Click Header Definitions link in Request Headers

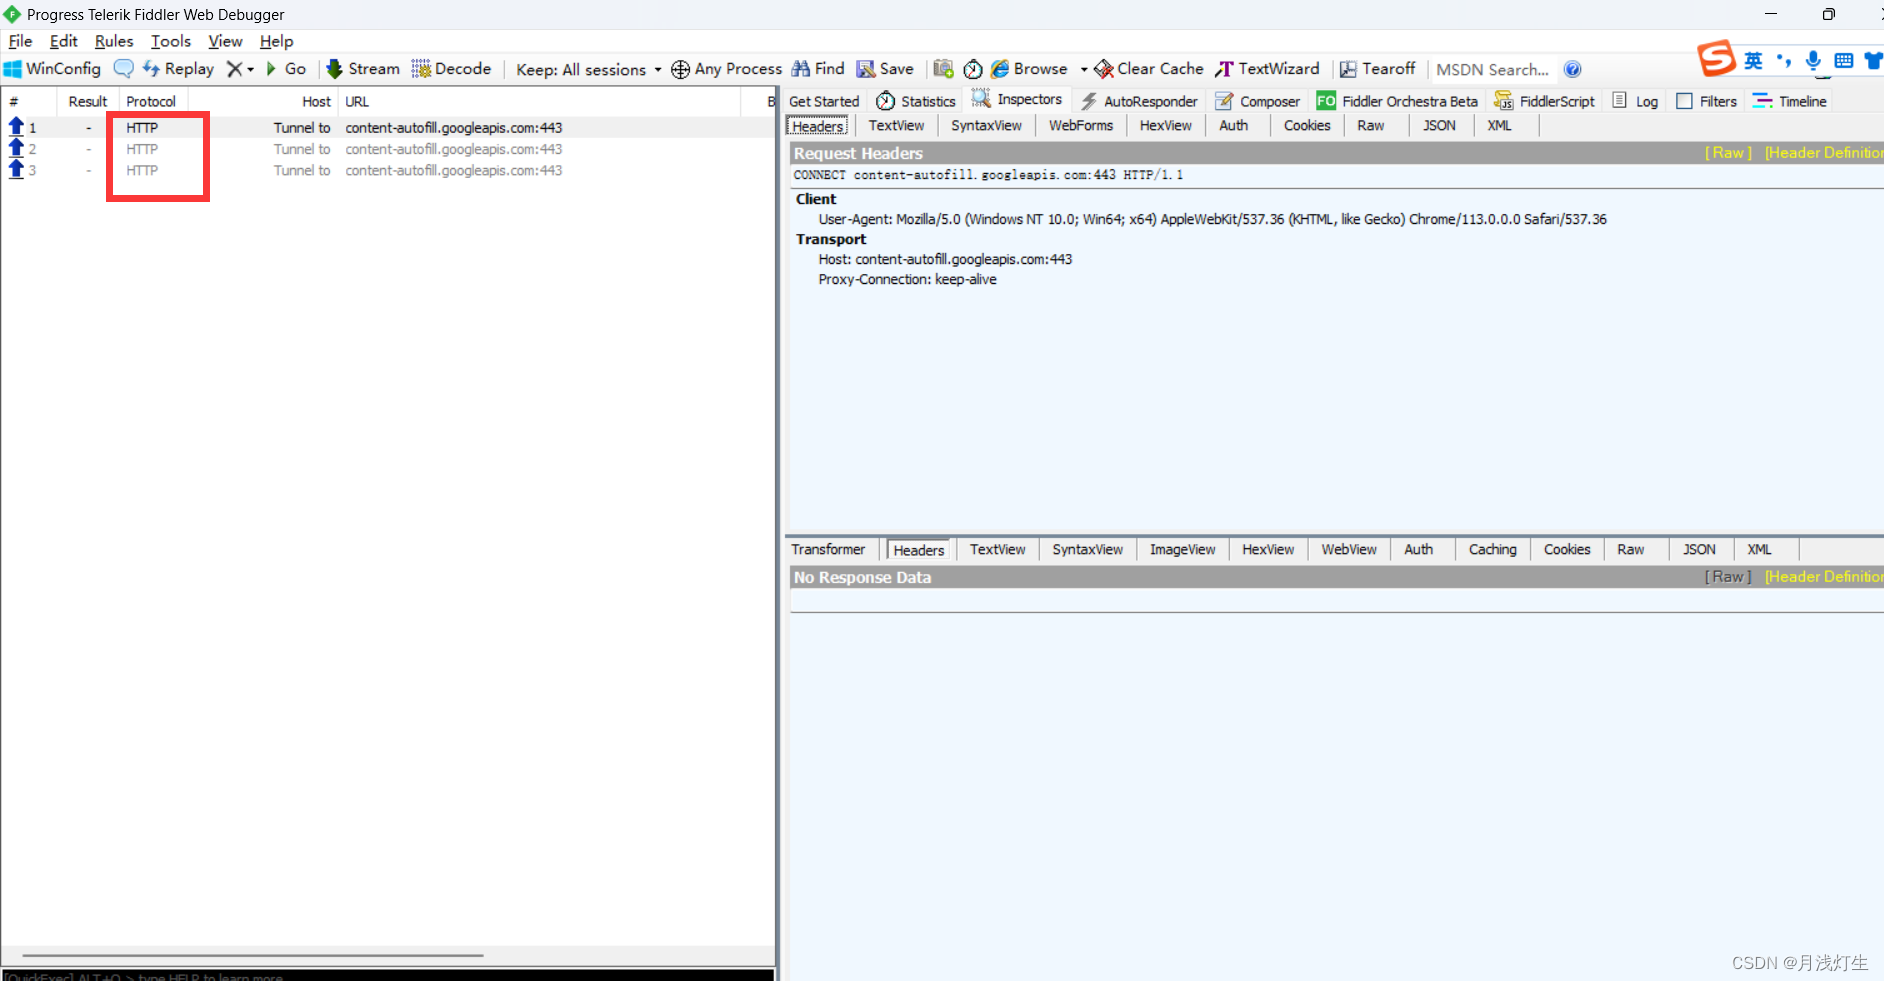(x=1823, y=153)
